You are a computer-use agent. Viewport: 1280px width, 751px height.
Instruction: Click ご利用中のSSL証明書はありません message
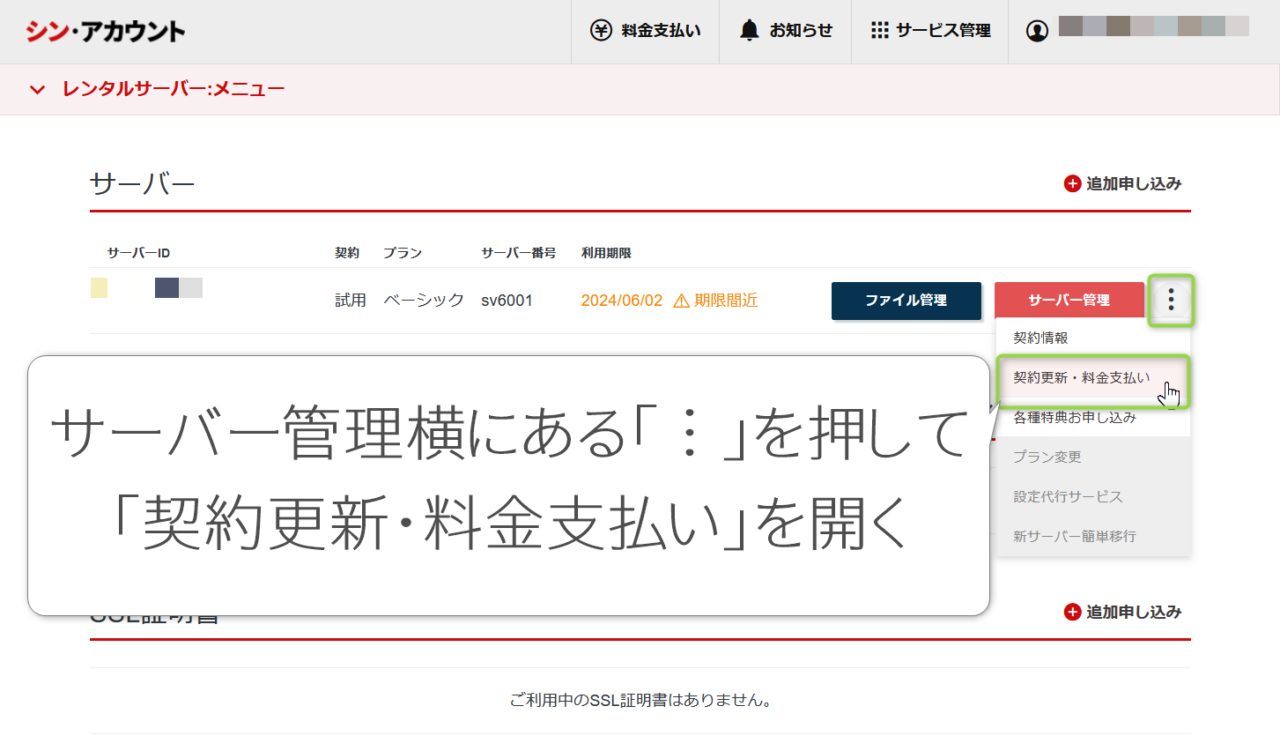[640, 700]
